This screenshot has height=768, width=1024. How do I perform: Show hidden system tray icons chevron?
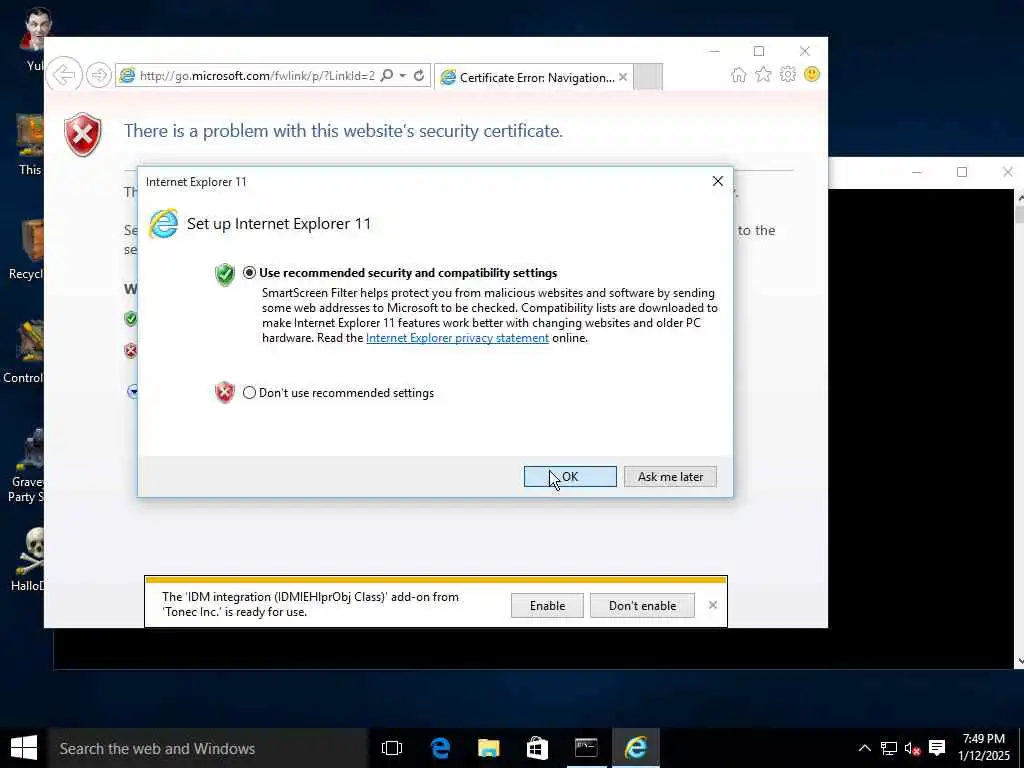coord(865,748)
